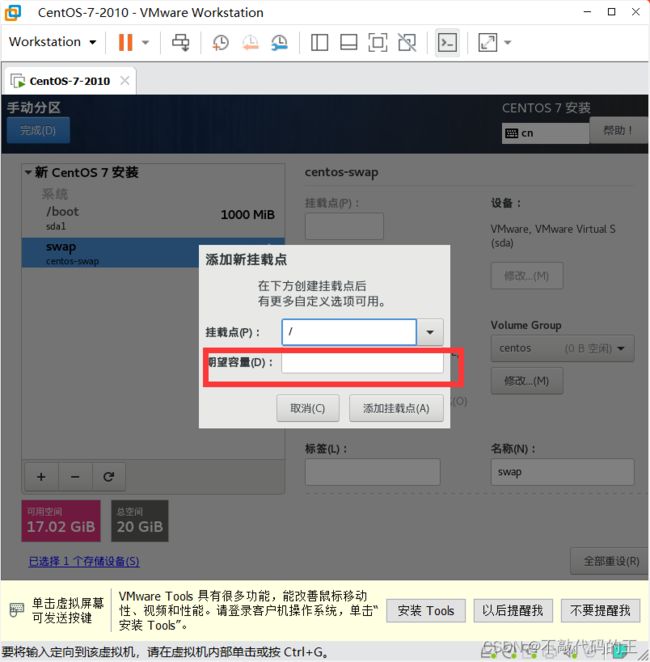The image size is (650, 662).
Task: Expand the stretch display dropdown arrow
Action: pyautogui.click(x=508, y=42)
